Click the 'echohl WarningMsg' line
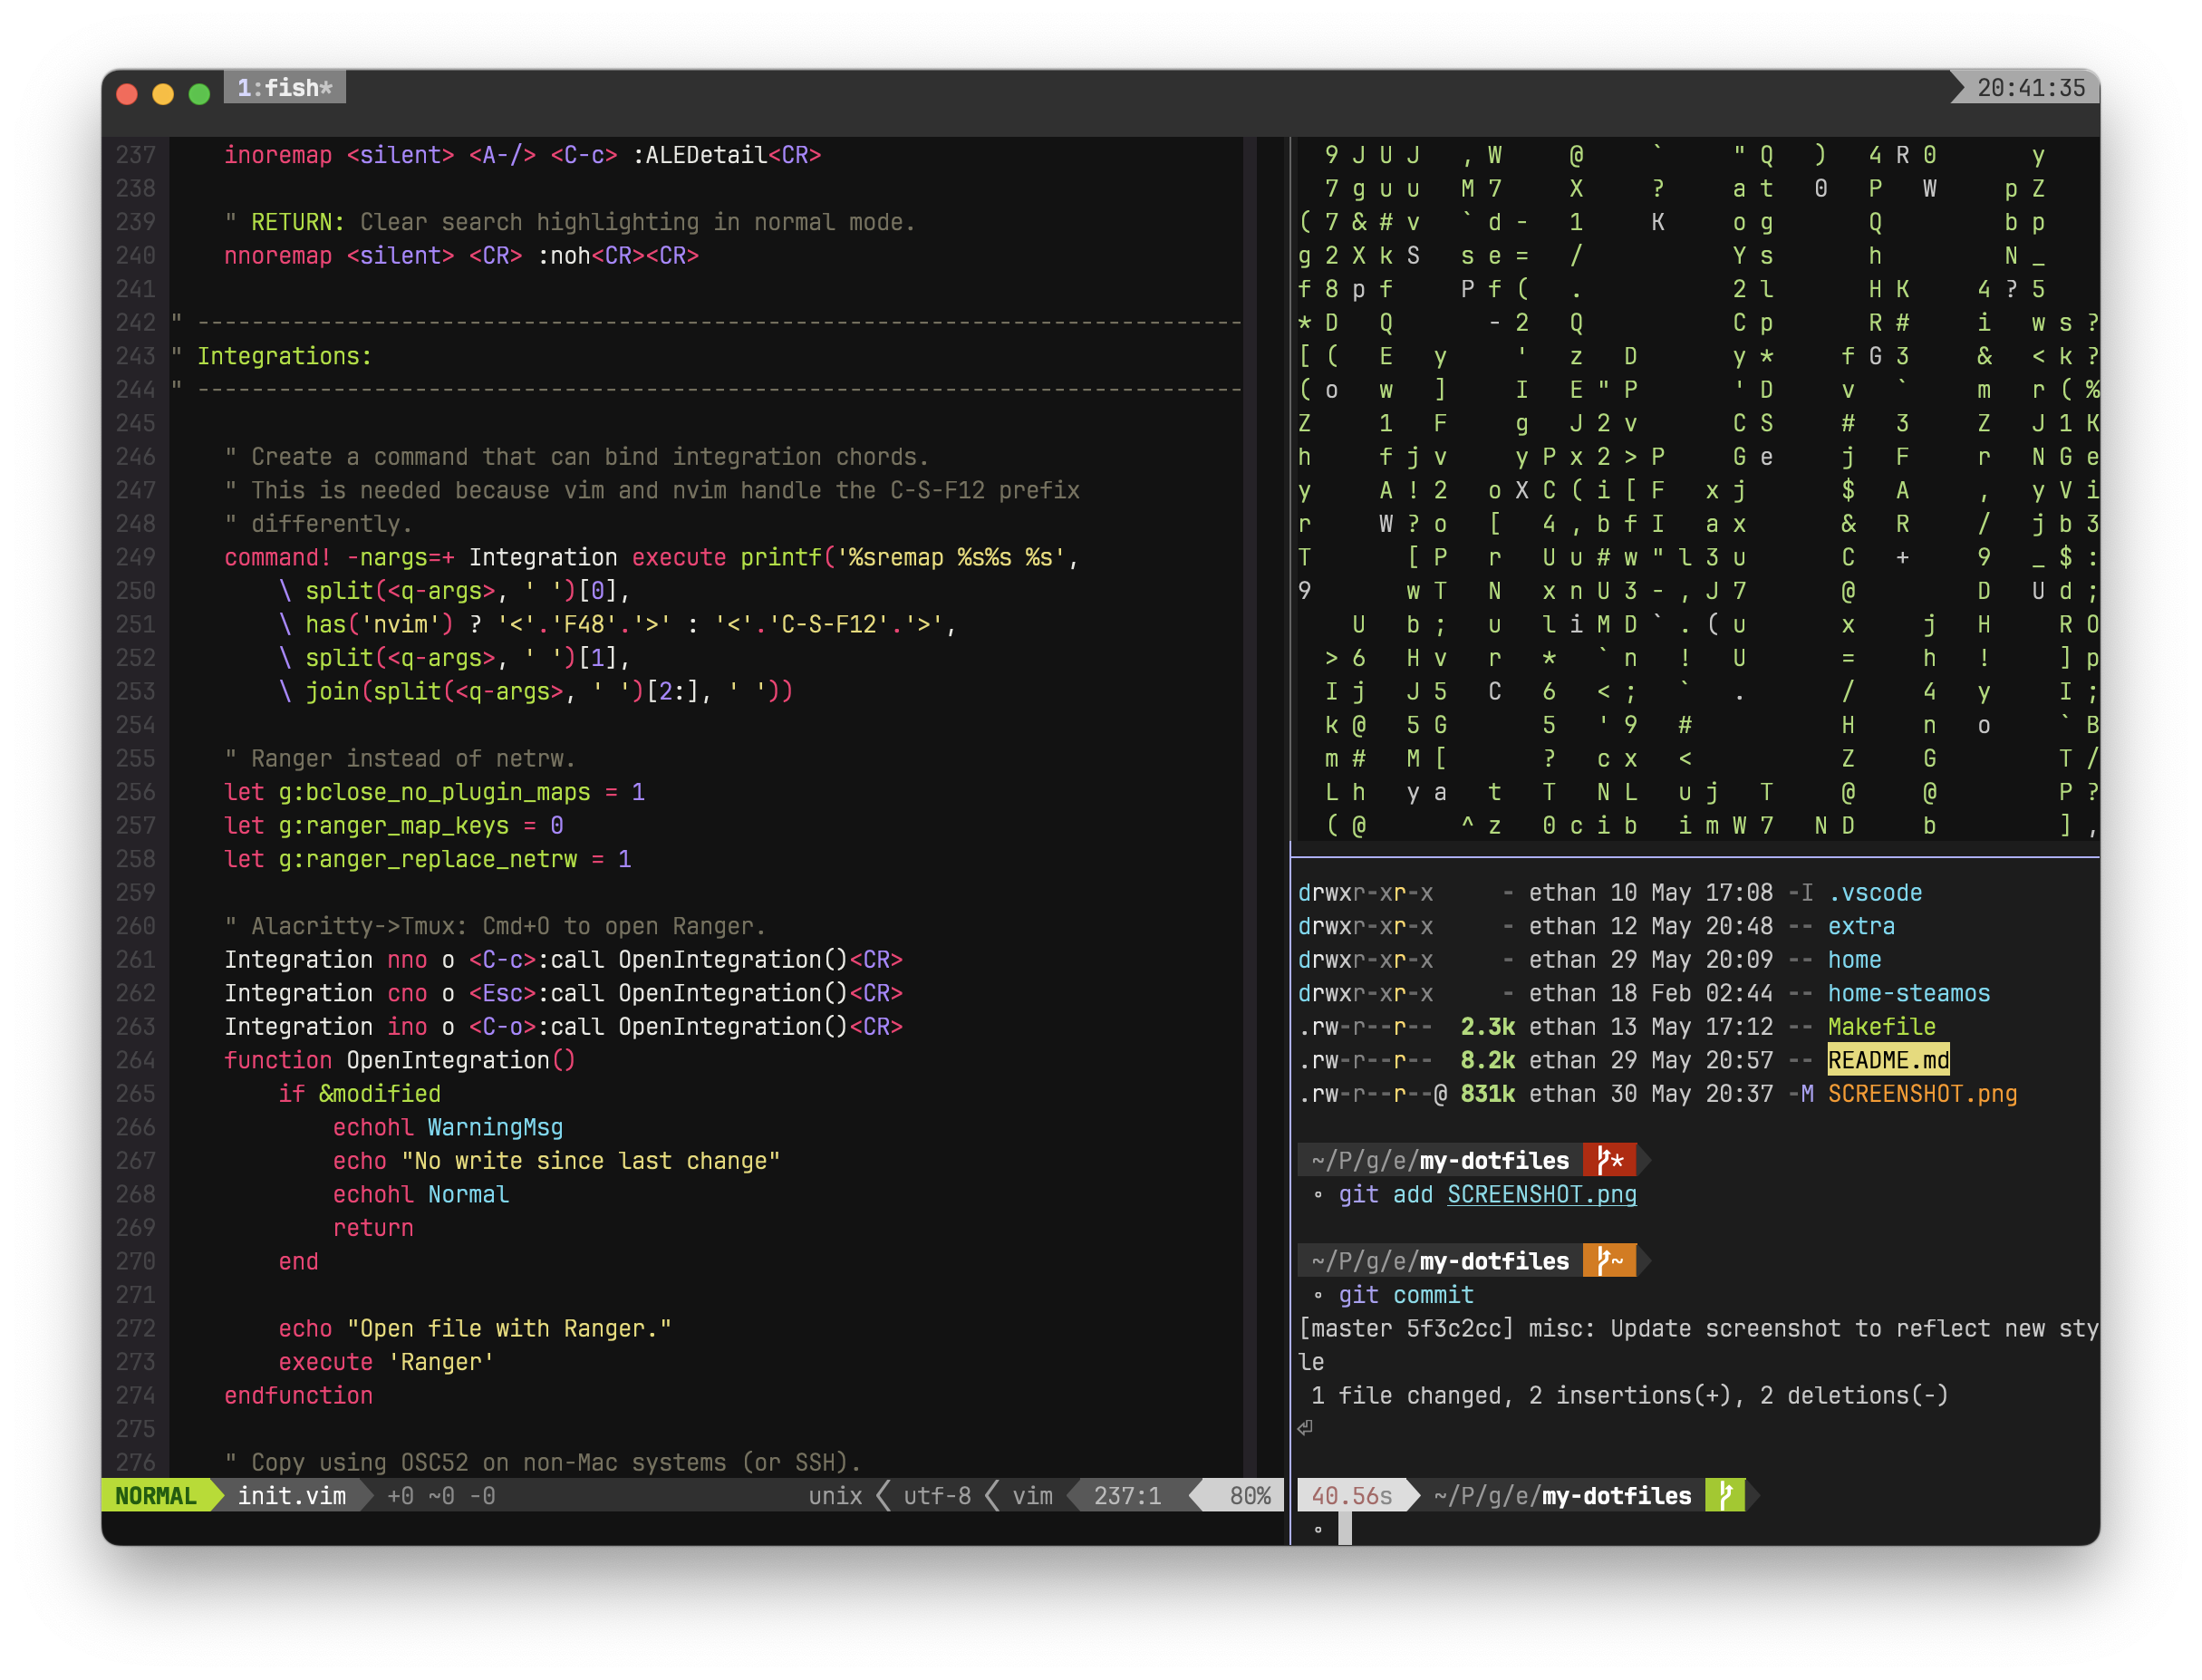Image resolution: width=2202 pixels, height=1680 pixels. pyautogui.click(x=447, y=1127)
